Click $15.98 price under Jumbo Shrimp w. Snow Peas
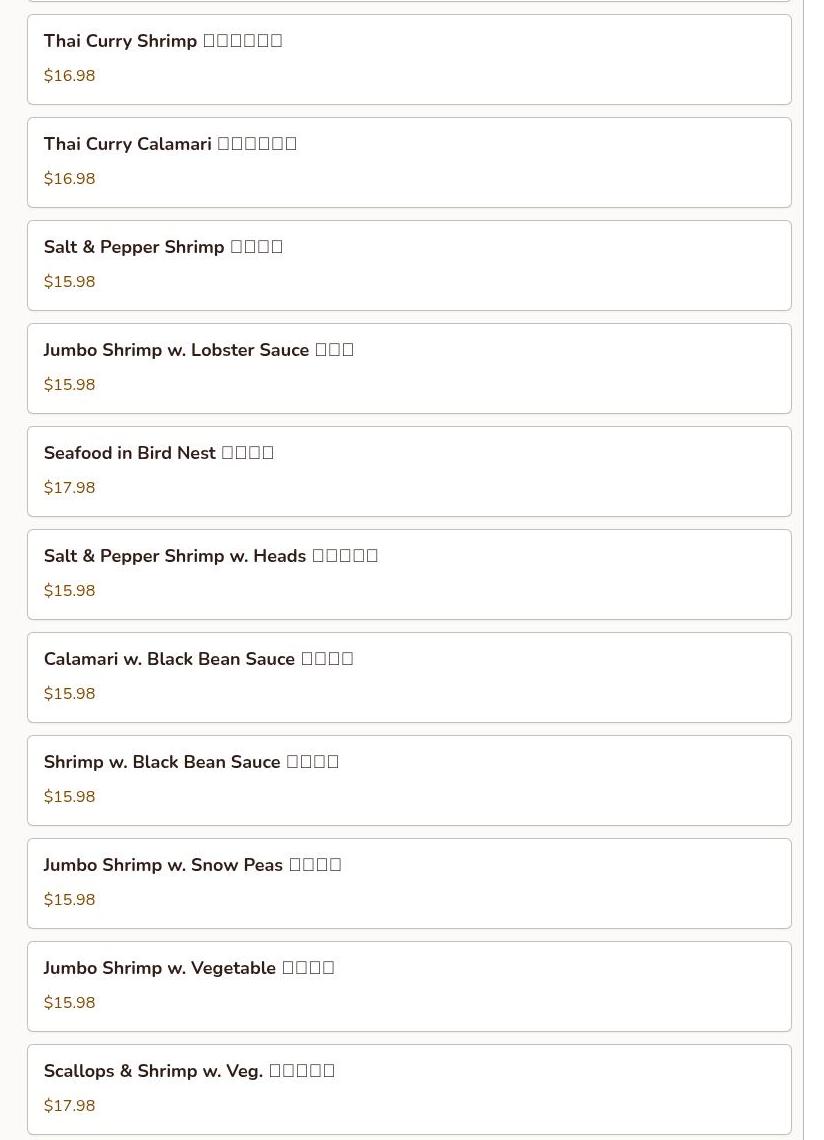The width and height of the screenshot is (824, 1140). point(69,900)
